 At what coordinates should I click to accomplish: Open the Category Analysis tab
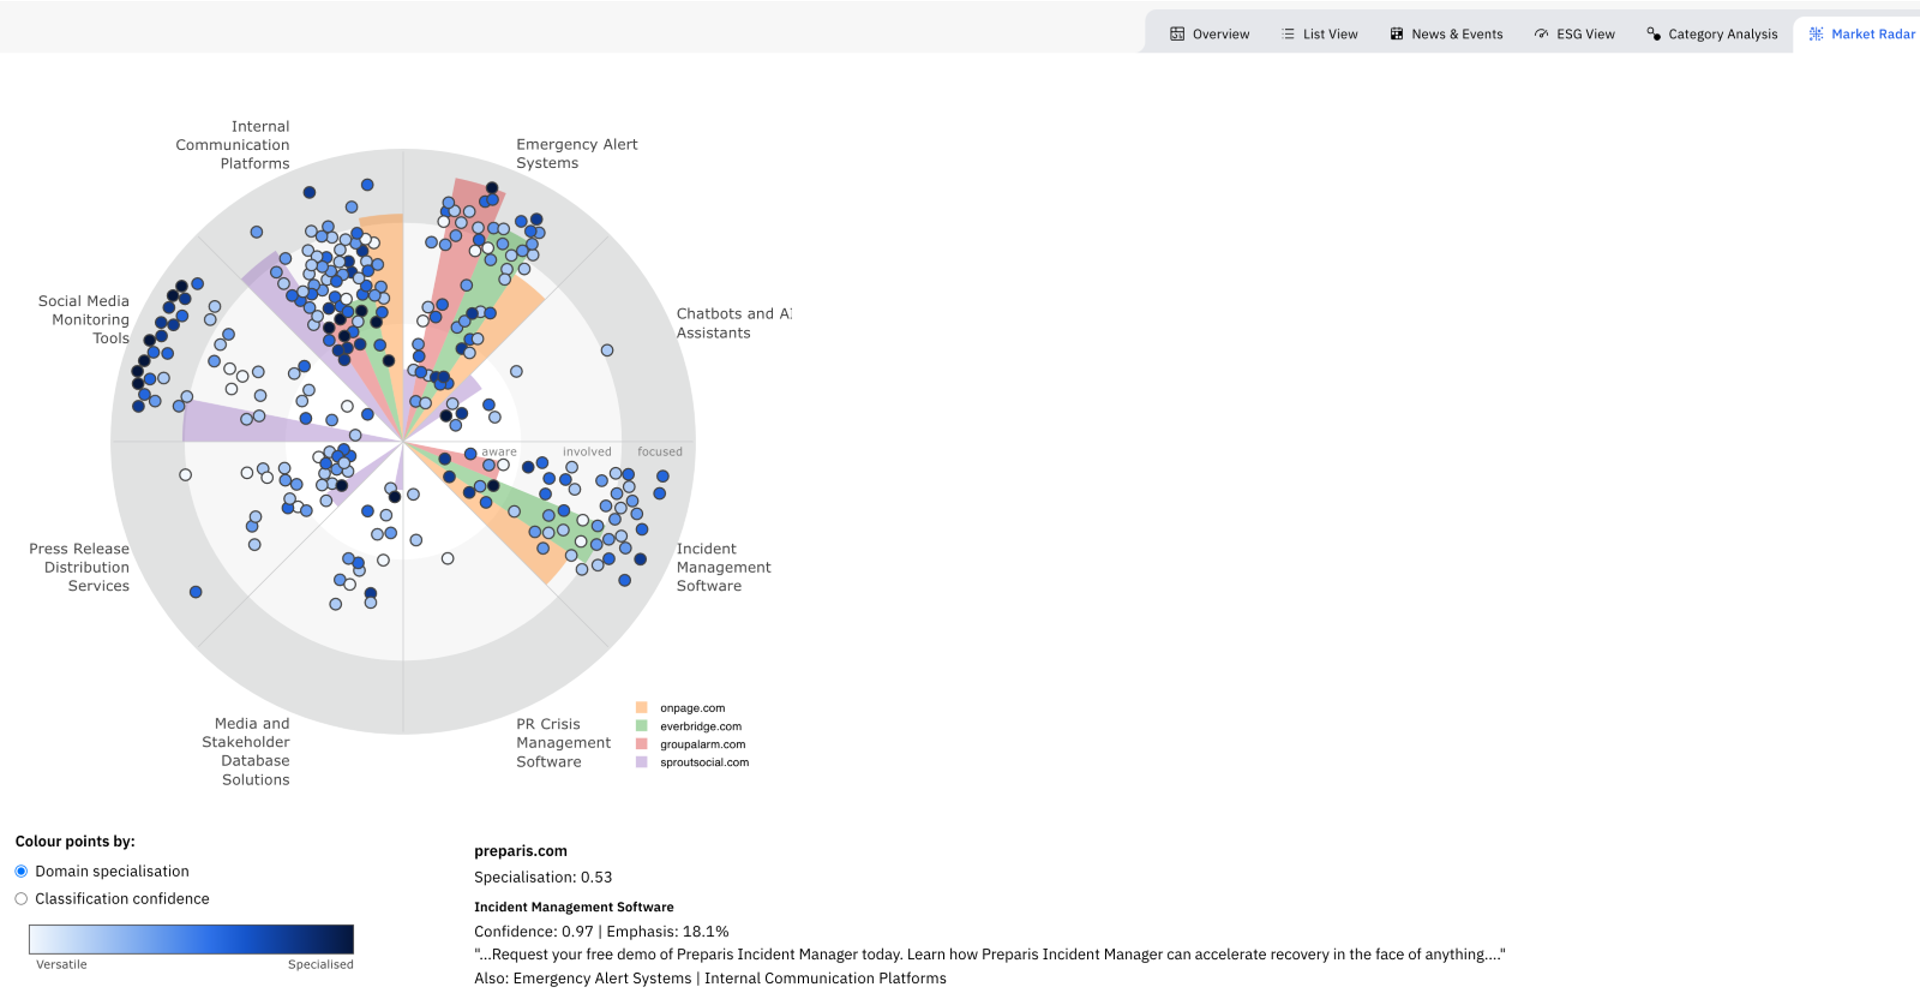(1712, 34)
